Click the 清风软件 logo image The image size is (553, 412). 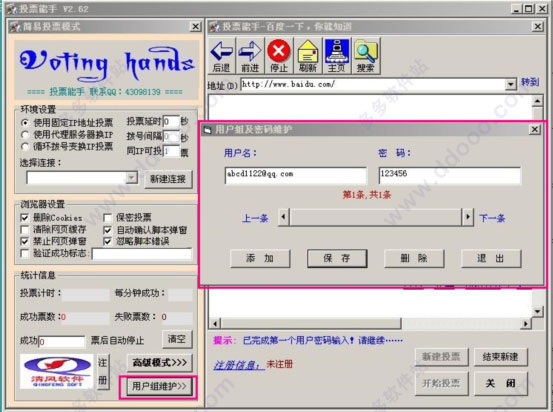[x=56, y=371]
